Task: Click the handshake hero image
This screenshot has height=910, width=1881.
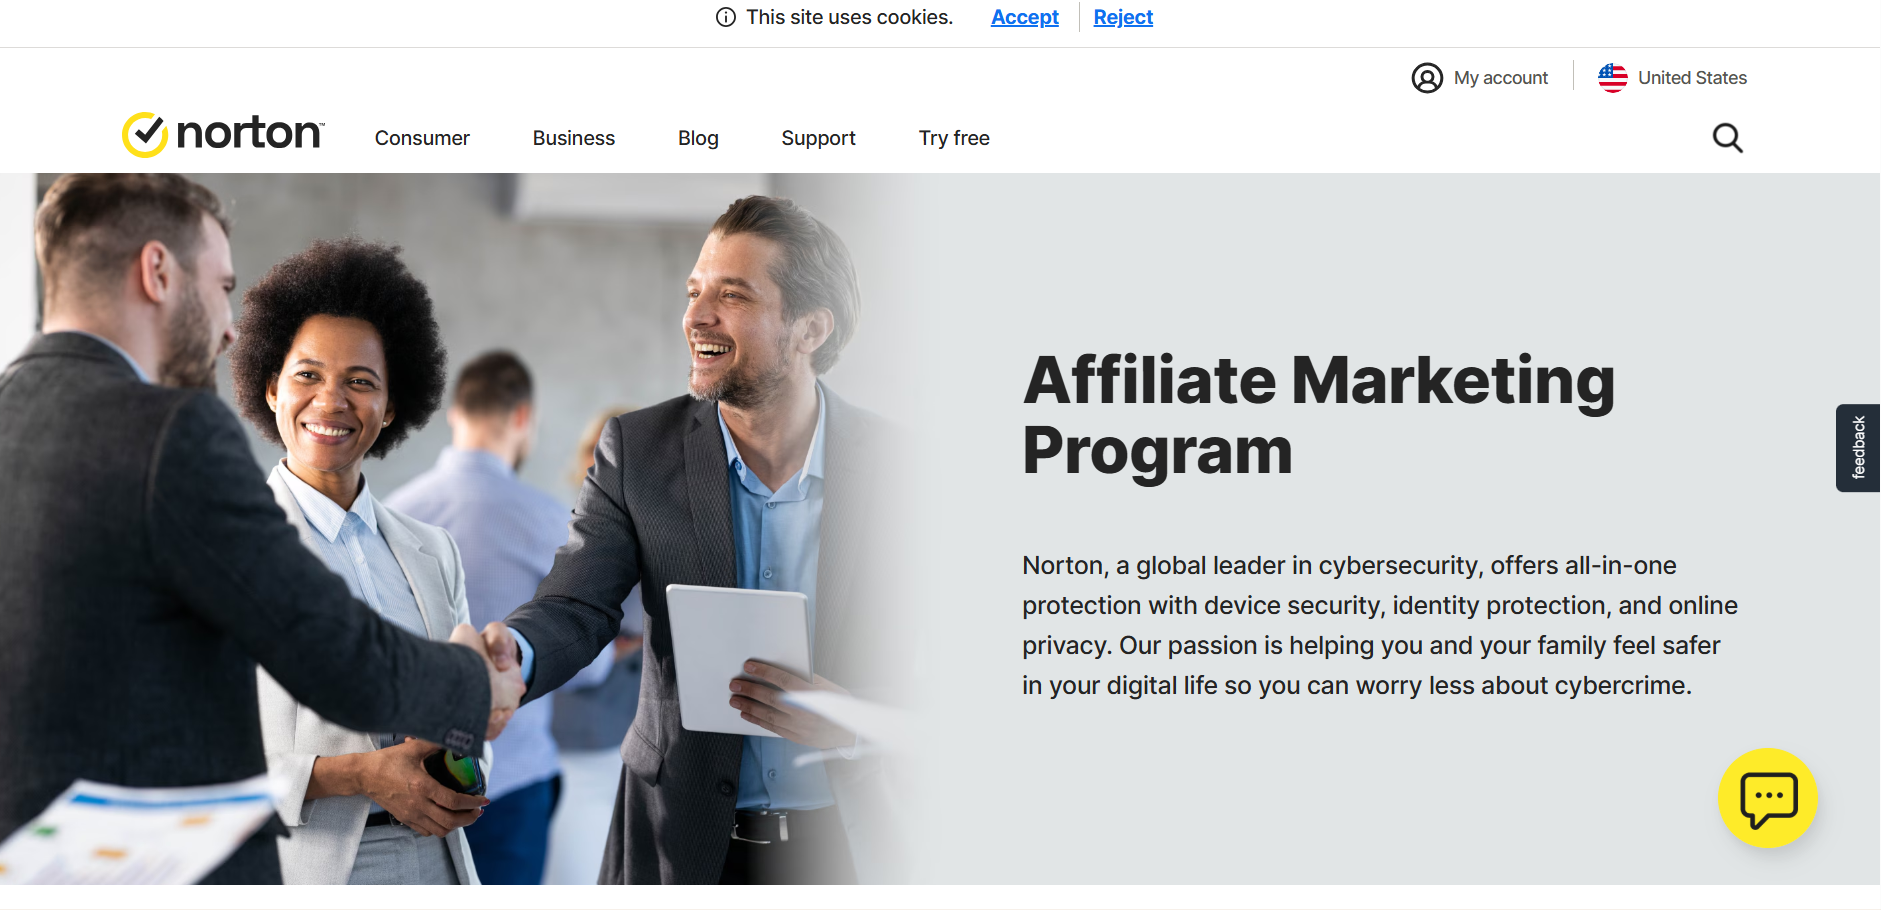Action: [x=470, y=529]
